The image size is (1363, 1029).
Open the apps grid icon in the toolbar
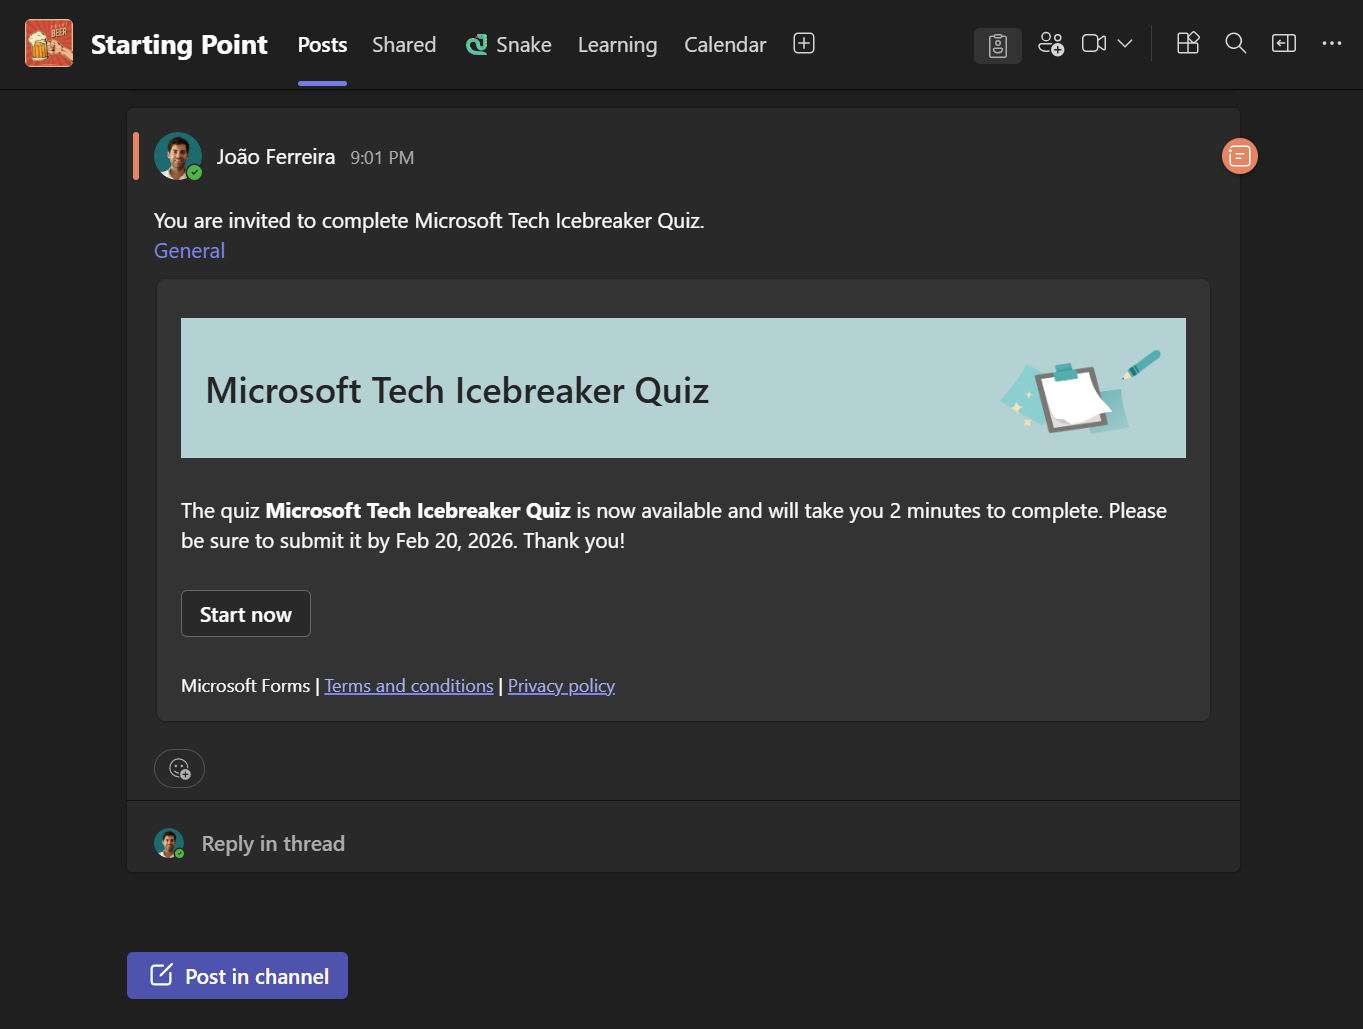[1187, 43]
